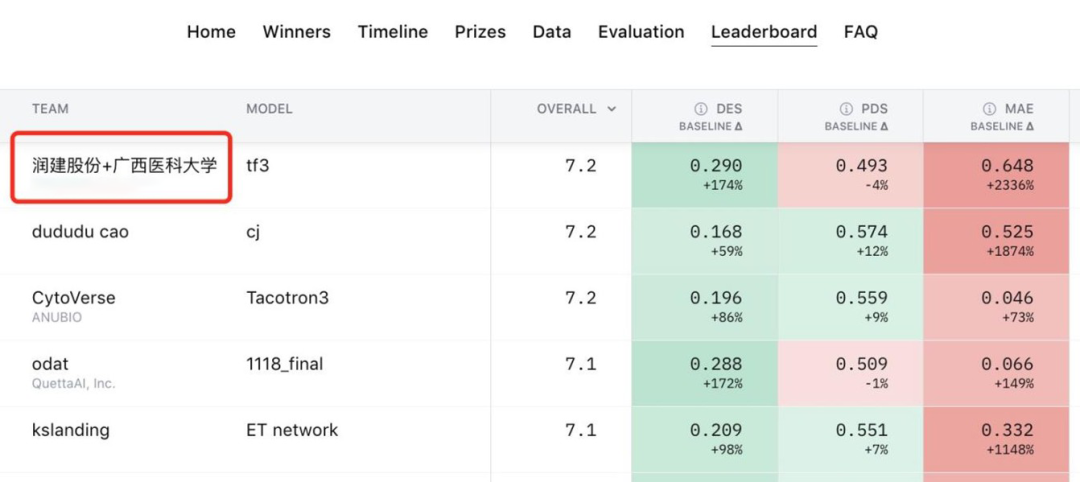
Task: Click the info icon next to DES
Action: click(x=701, y=109)
